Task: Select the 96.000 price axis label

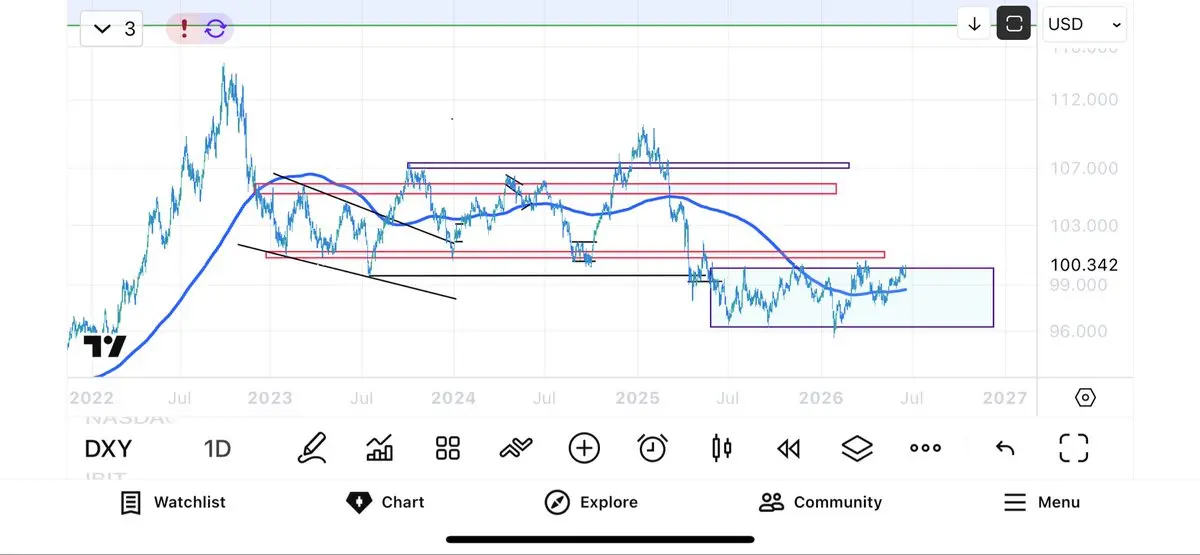Action: click(x=1079, y=331)
